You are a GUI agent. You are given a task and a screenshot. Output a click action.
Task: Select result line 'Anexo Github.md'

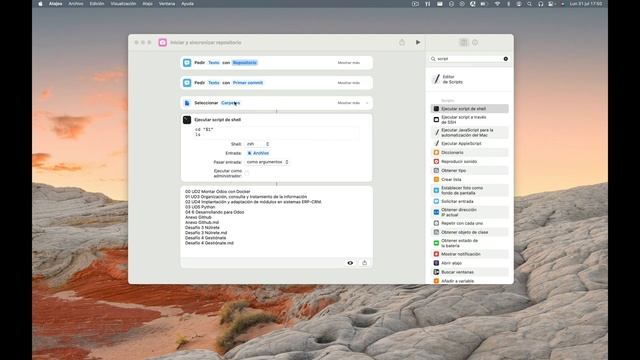(202, 222)
